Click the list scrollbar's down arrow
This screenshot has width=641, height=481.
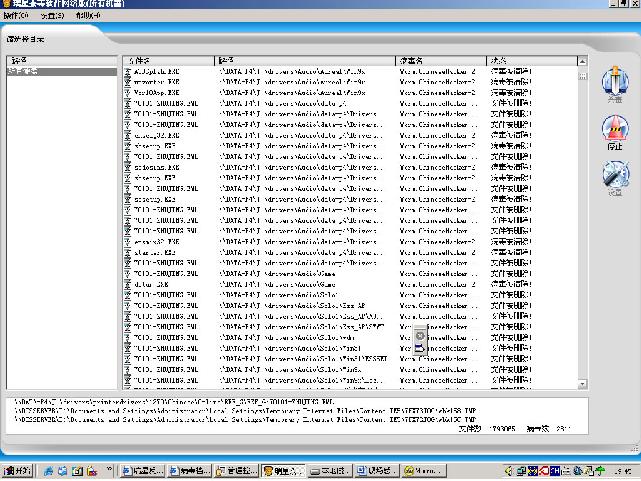pyautogui.click(x=582, y=384)
